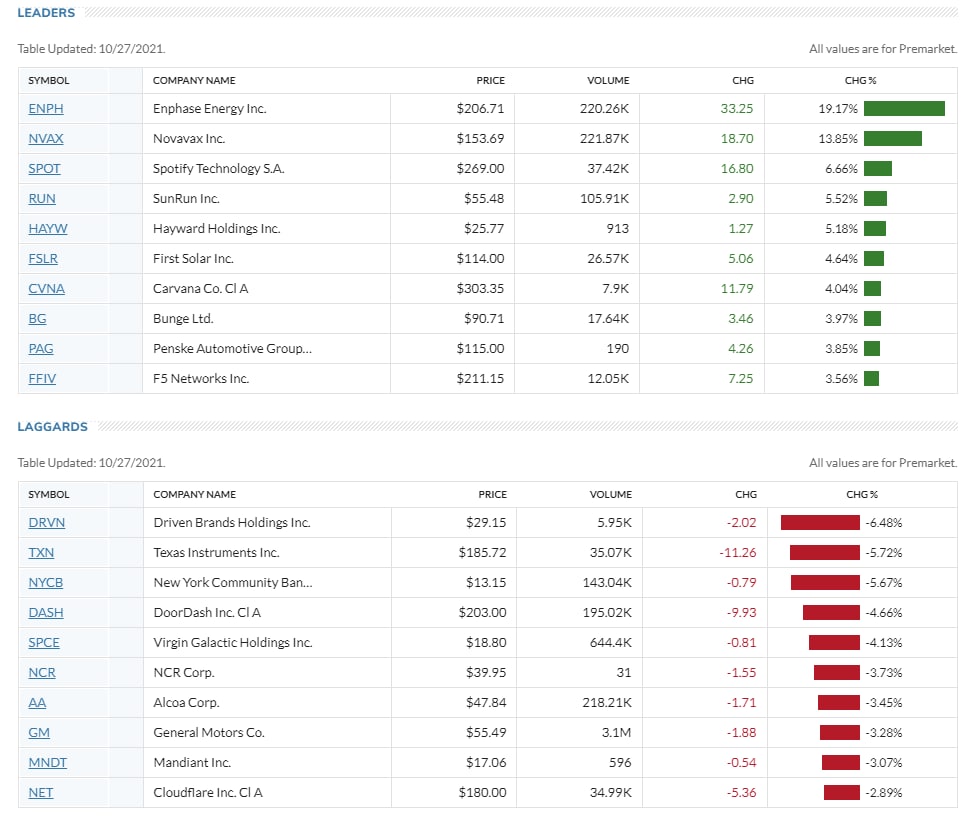Click Alcoa Corp. company name
This screenshot has width=976, height=818.
coord(186,702)
